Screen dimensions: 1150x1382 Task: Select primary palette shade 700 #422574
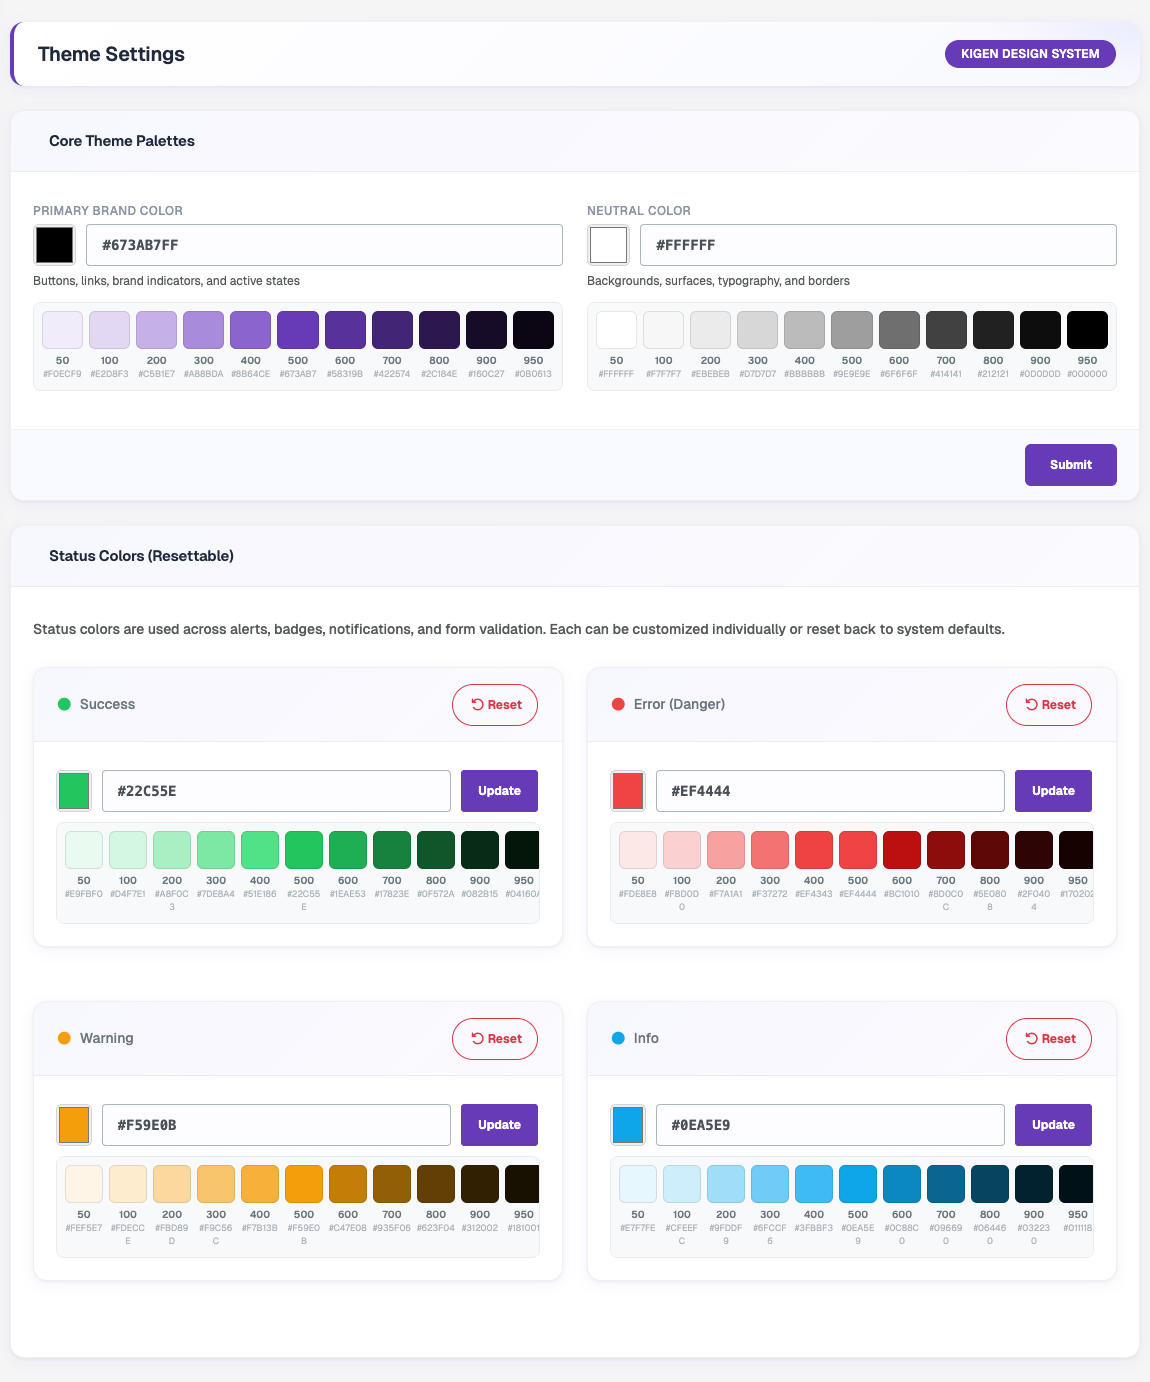pyautogui.click(x=392, y=330)
